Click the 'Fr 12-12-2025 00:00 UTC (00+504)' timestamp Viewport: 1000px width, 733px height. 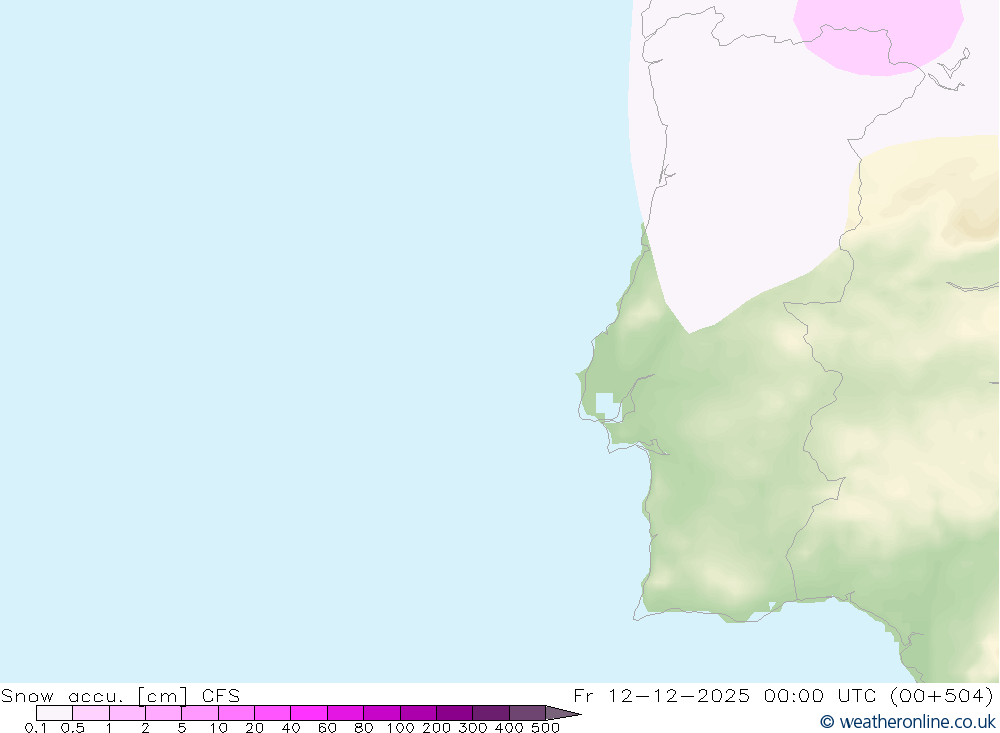[x=783, y=695]
